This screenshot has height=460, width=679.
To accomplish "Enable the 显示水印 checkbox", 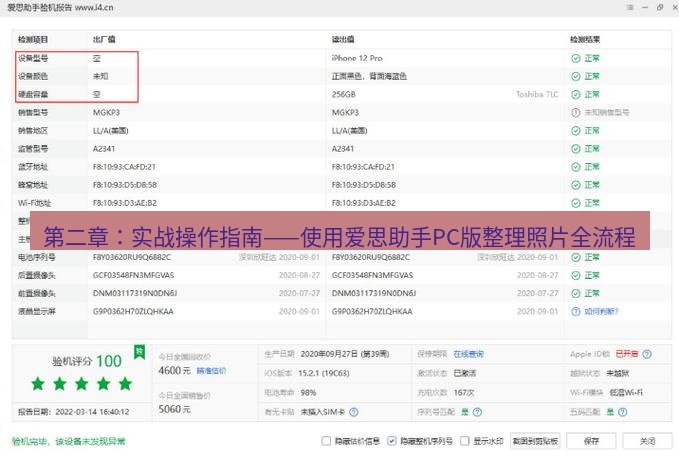I will tap(465, 441).
